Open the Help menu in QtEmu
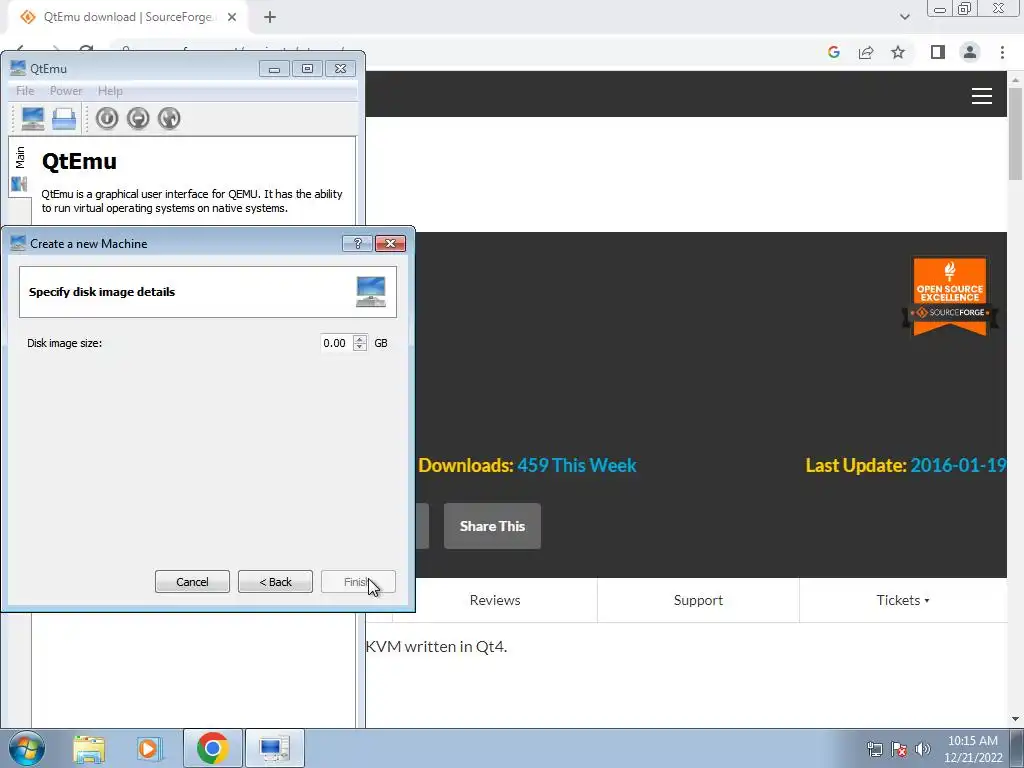The height and width of the screenshot is (768, 1024). [110, 91]
